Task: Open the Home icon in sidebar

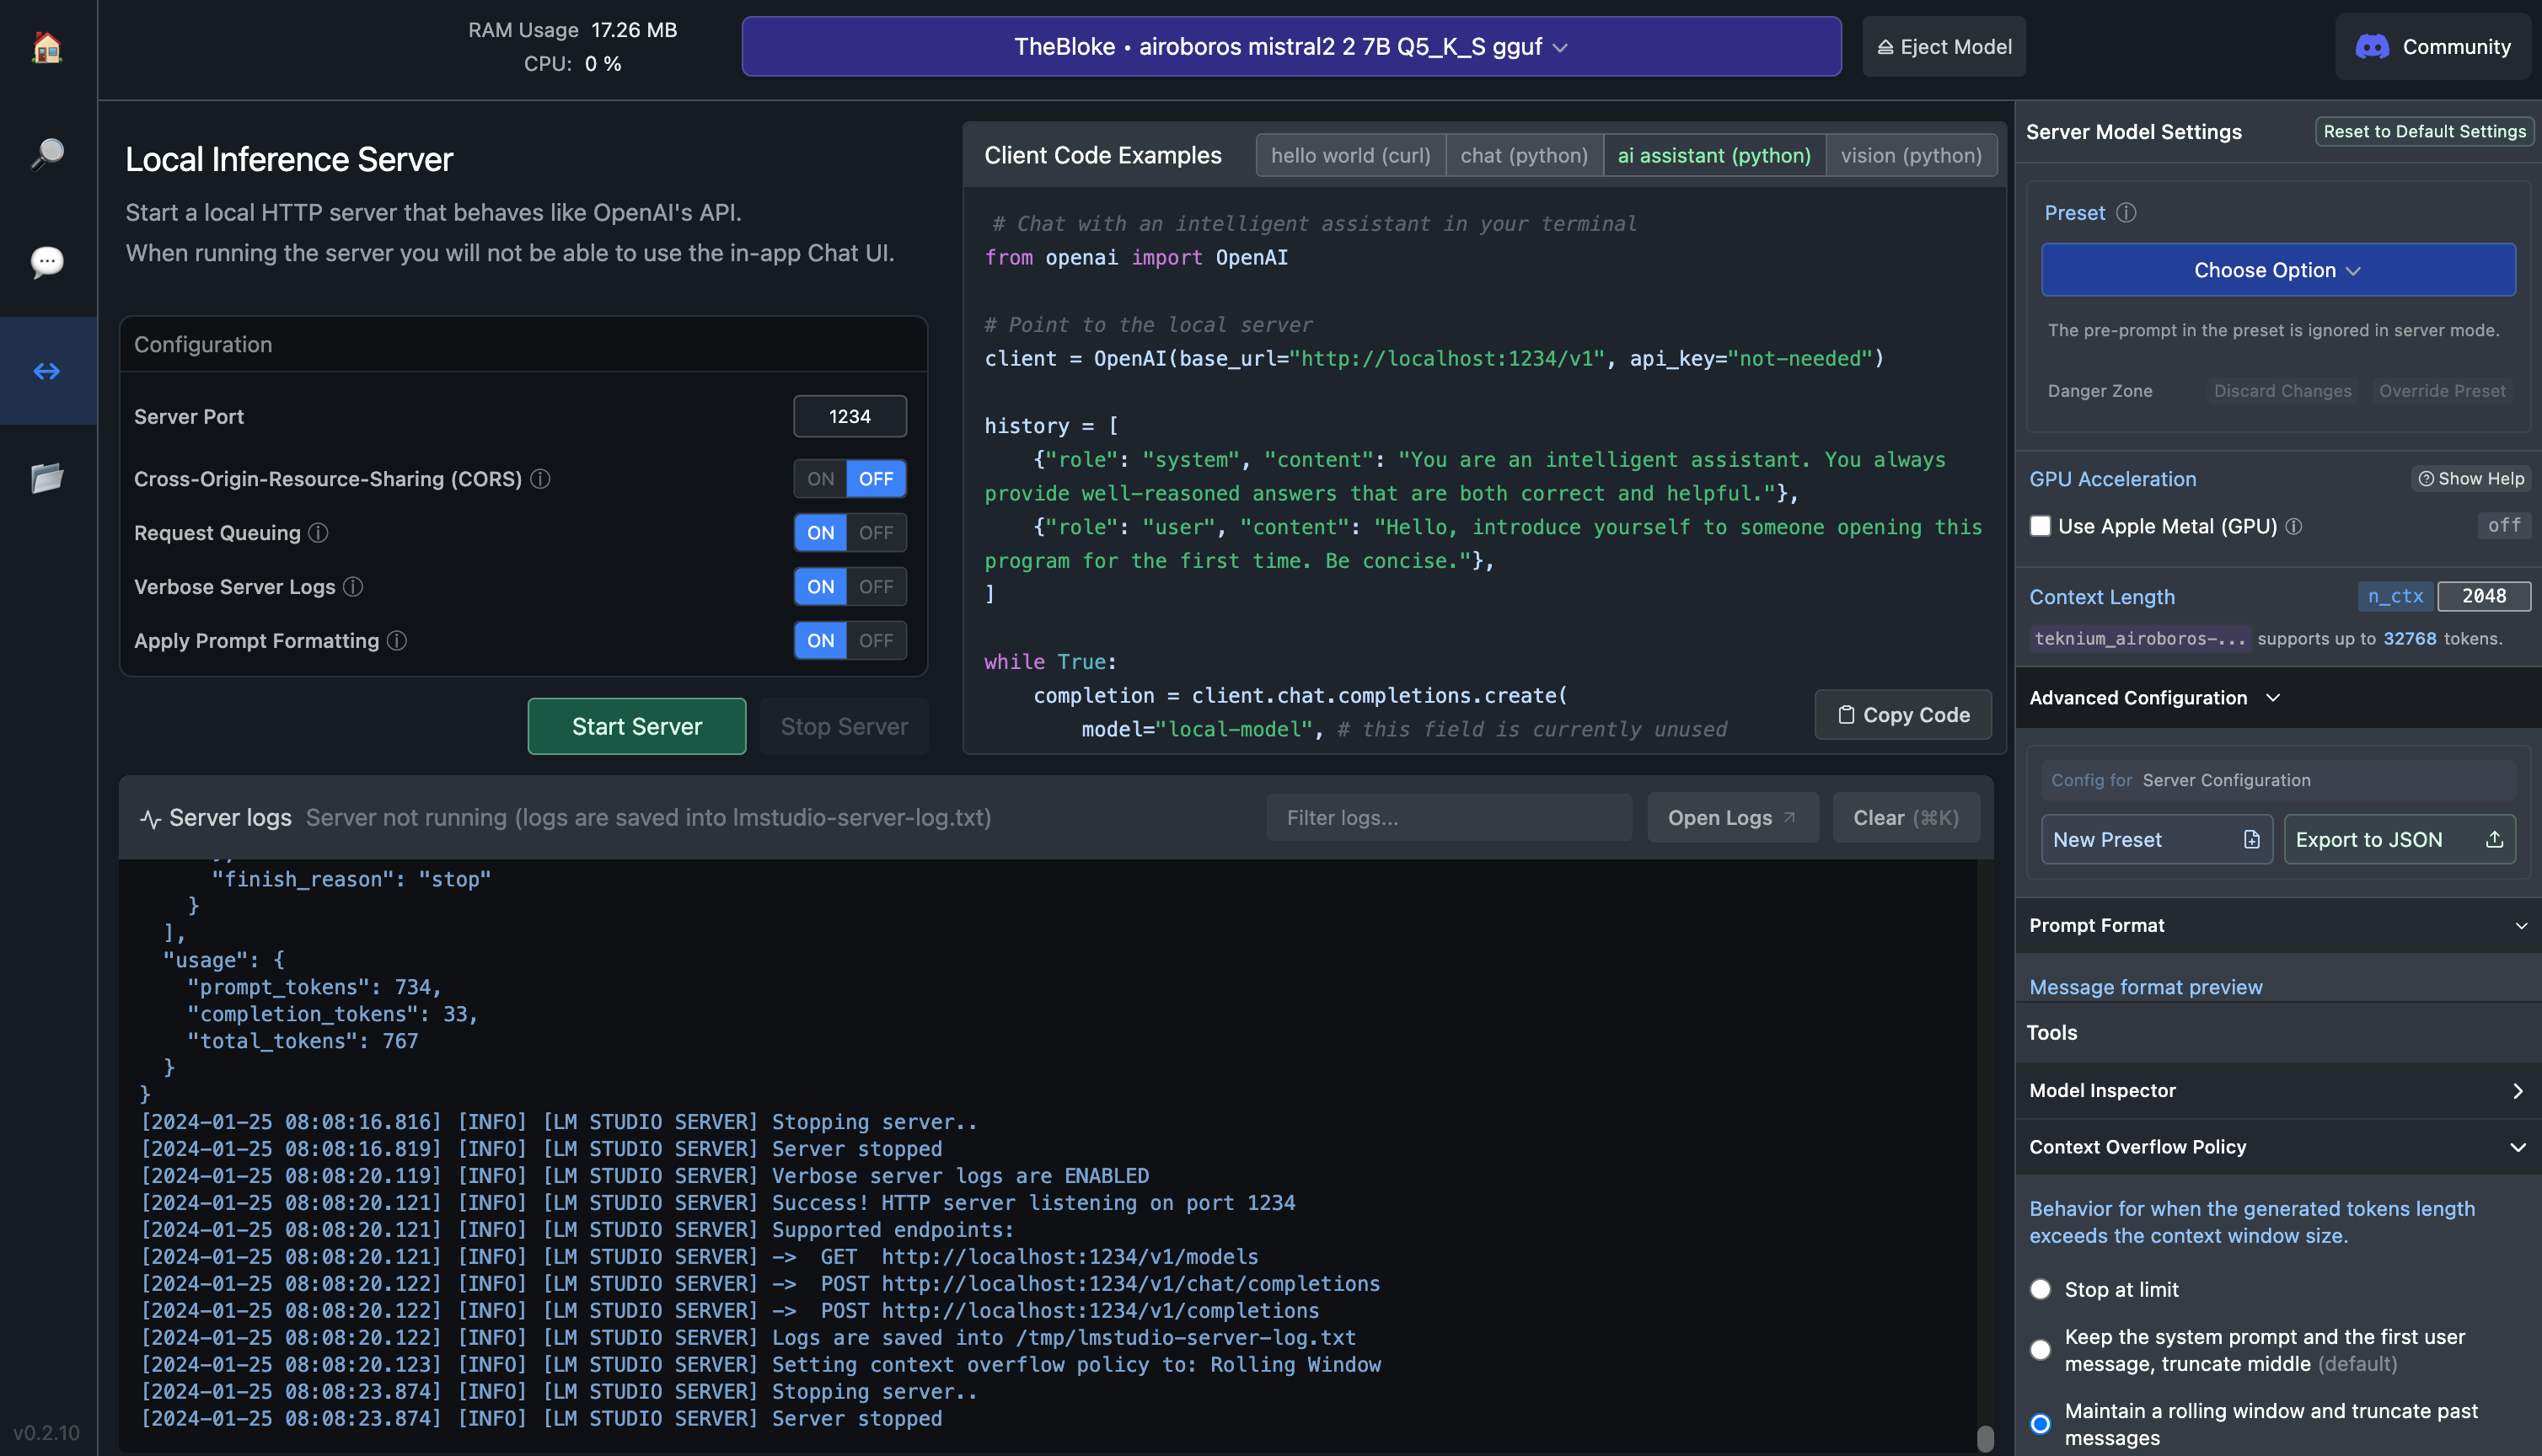Action: (x=47, y=47)
